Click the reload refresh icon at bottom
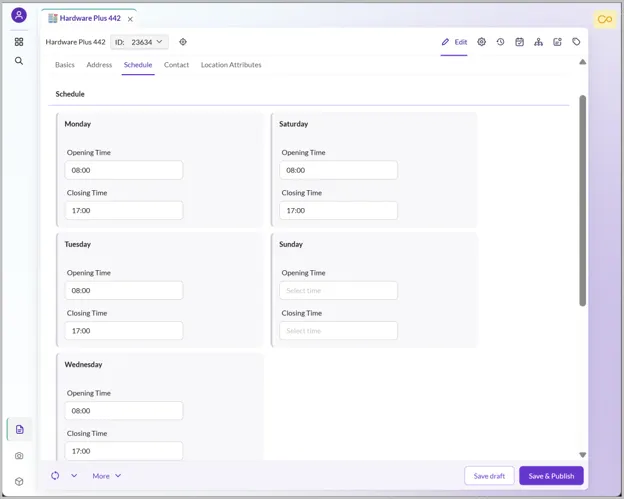This screenshot has width=624, height=499. pyautogui.click(x=55, y=476)
